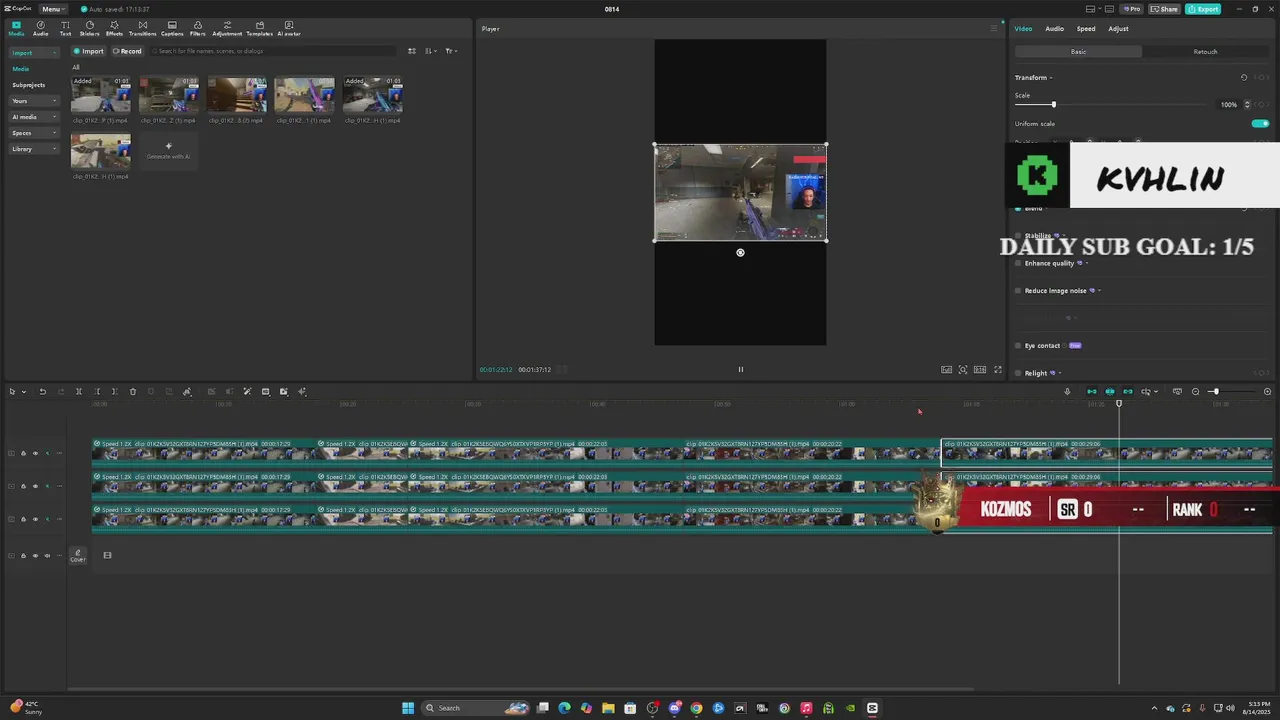Click the zoom-out timeline magnifier icon
1280x720 pixels.
pos(1195,392)
